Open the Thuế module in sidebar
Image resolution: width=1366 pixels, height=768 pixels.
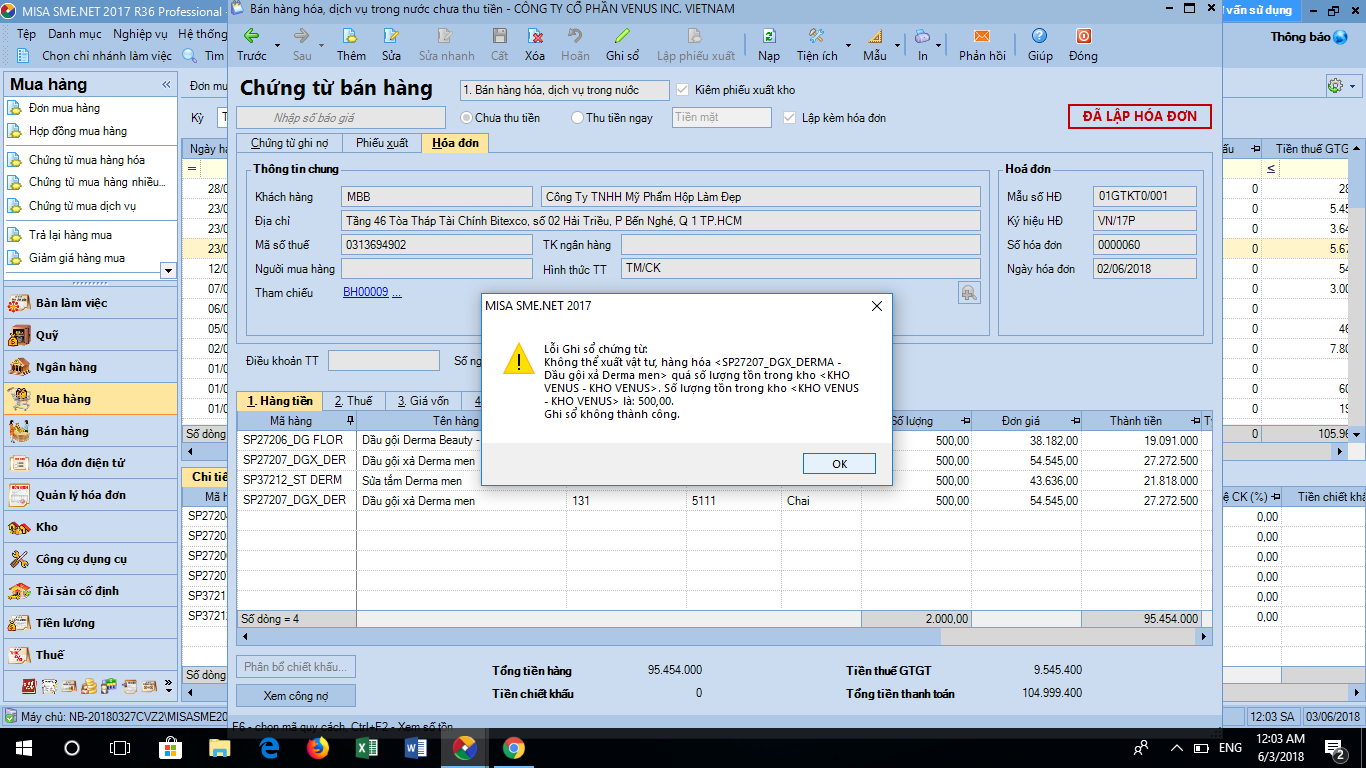(90, 655)
